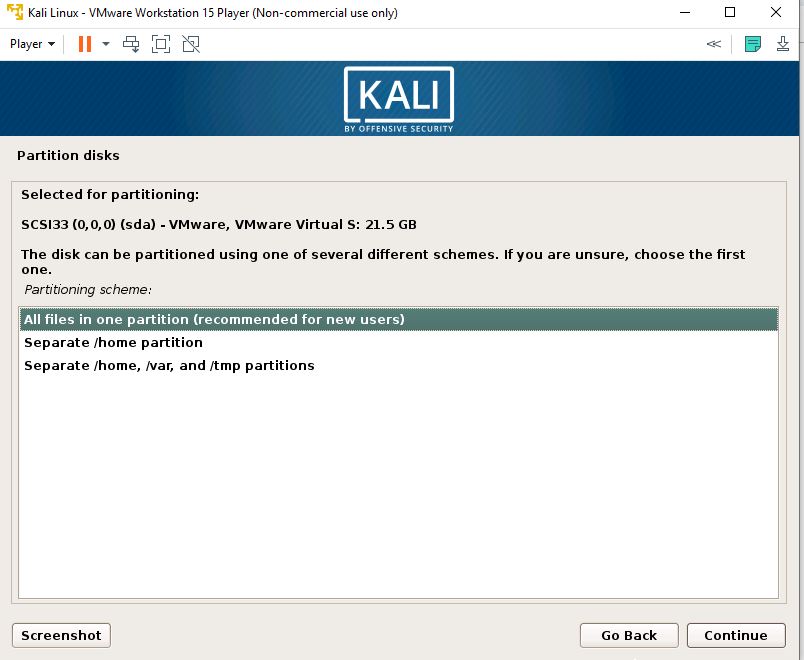The height and width of the screenshot is (660, 804).
Task: Click the download icon near the toolbar's right edge
Action: pyautogui.click(x=782, y=44)
